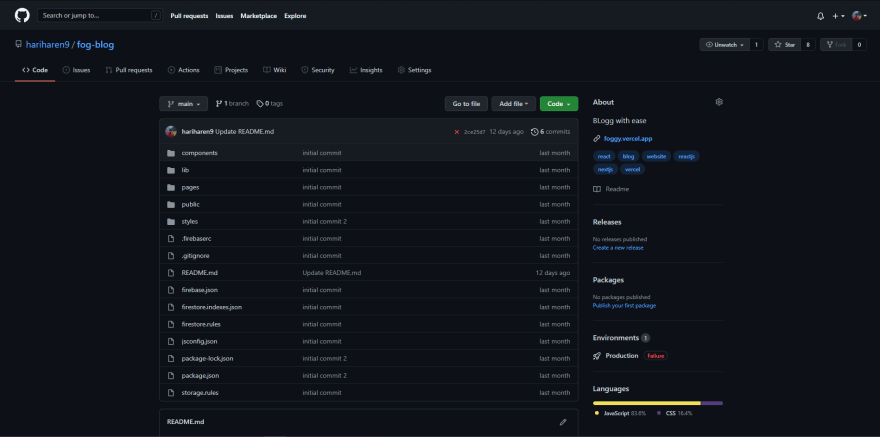880x437 pixels.
Task: Open the package.json file
Action: tap(200, 375)
